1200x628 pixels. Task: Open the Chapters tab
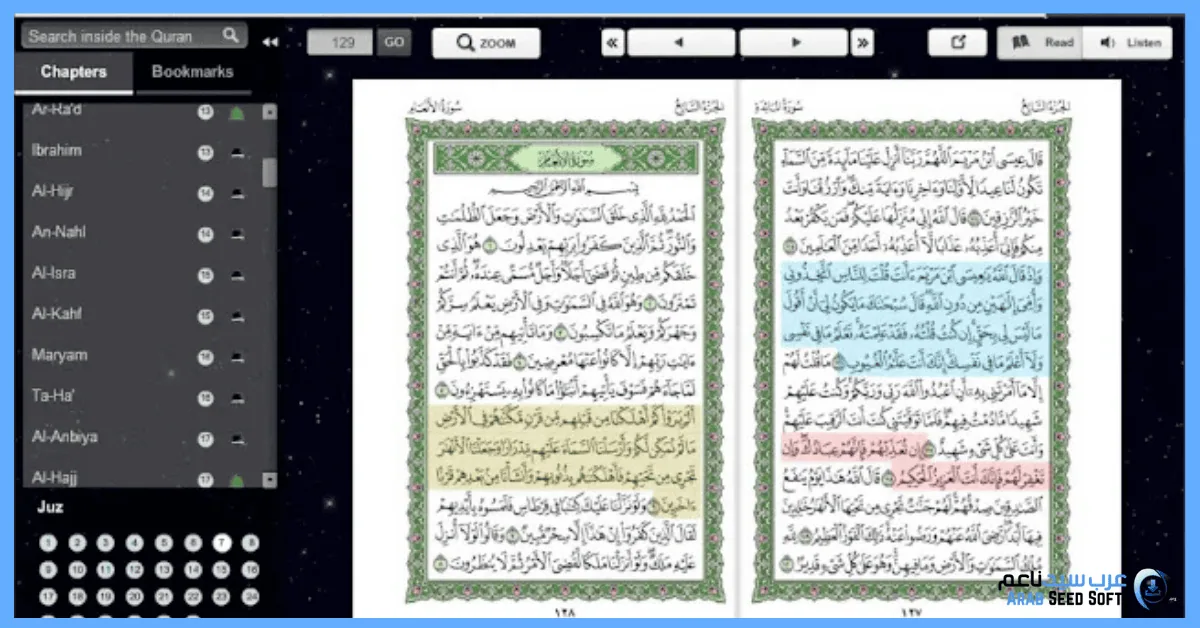(74, 72)
